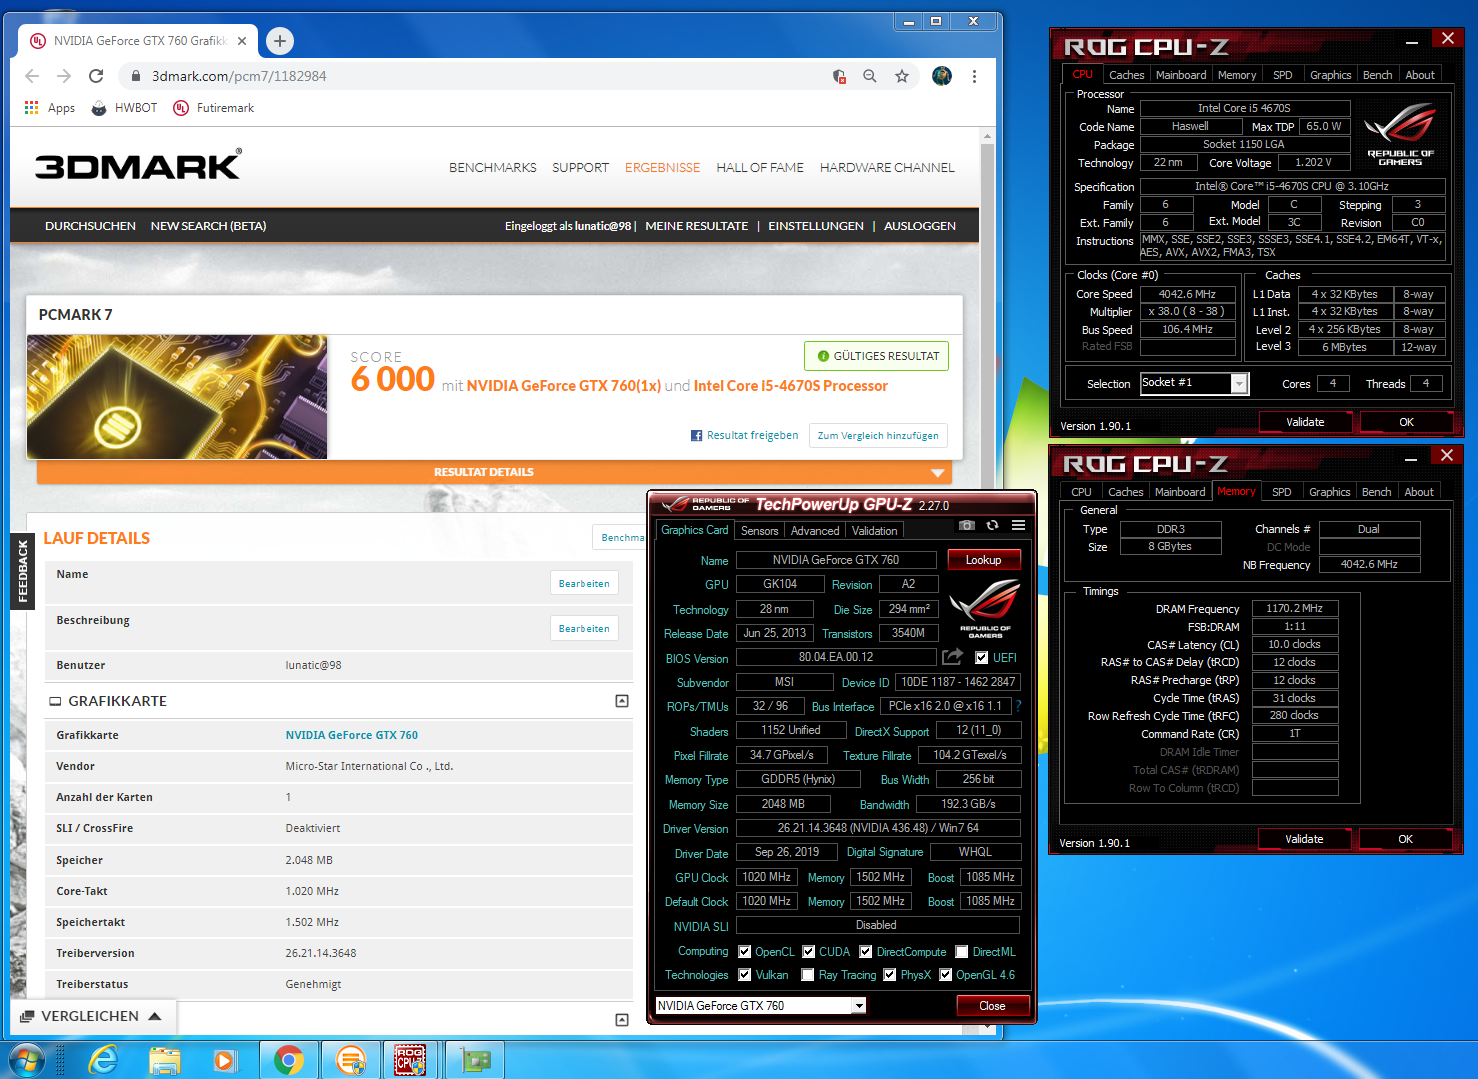Click the Close button in GPU-Z

(x=992, y=1006)
